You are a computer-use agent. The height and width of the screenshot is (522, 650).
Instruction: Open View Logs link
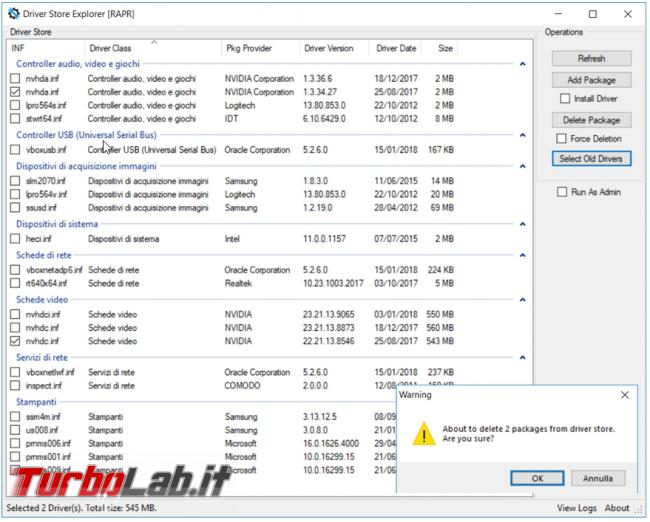coord(577,508)
